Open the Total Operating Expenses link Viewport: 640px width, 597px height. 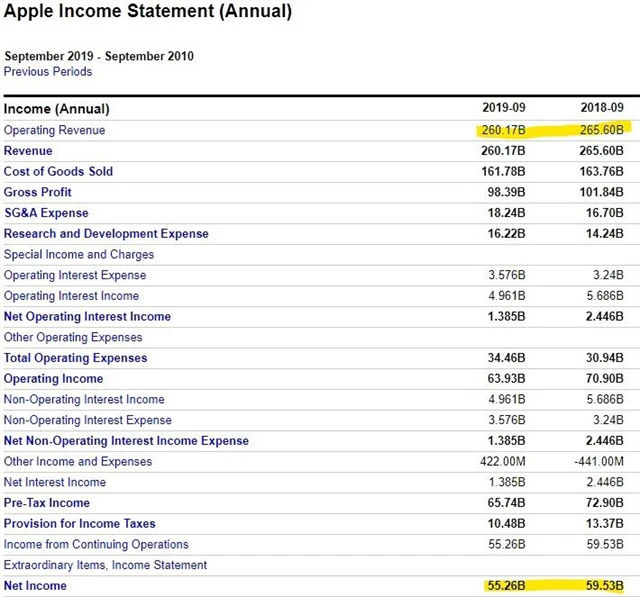(x=75, y=358)
